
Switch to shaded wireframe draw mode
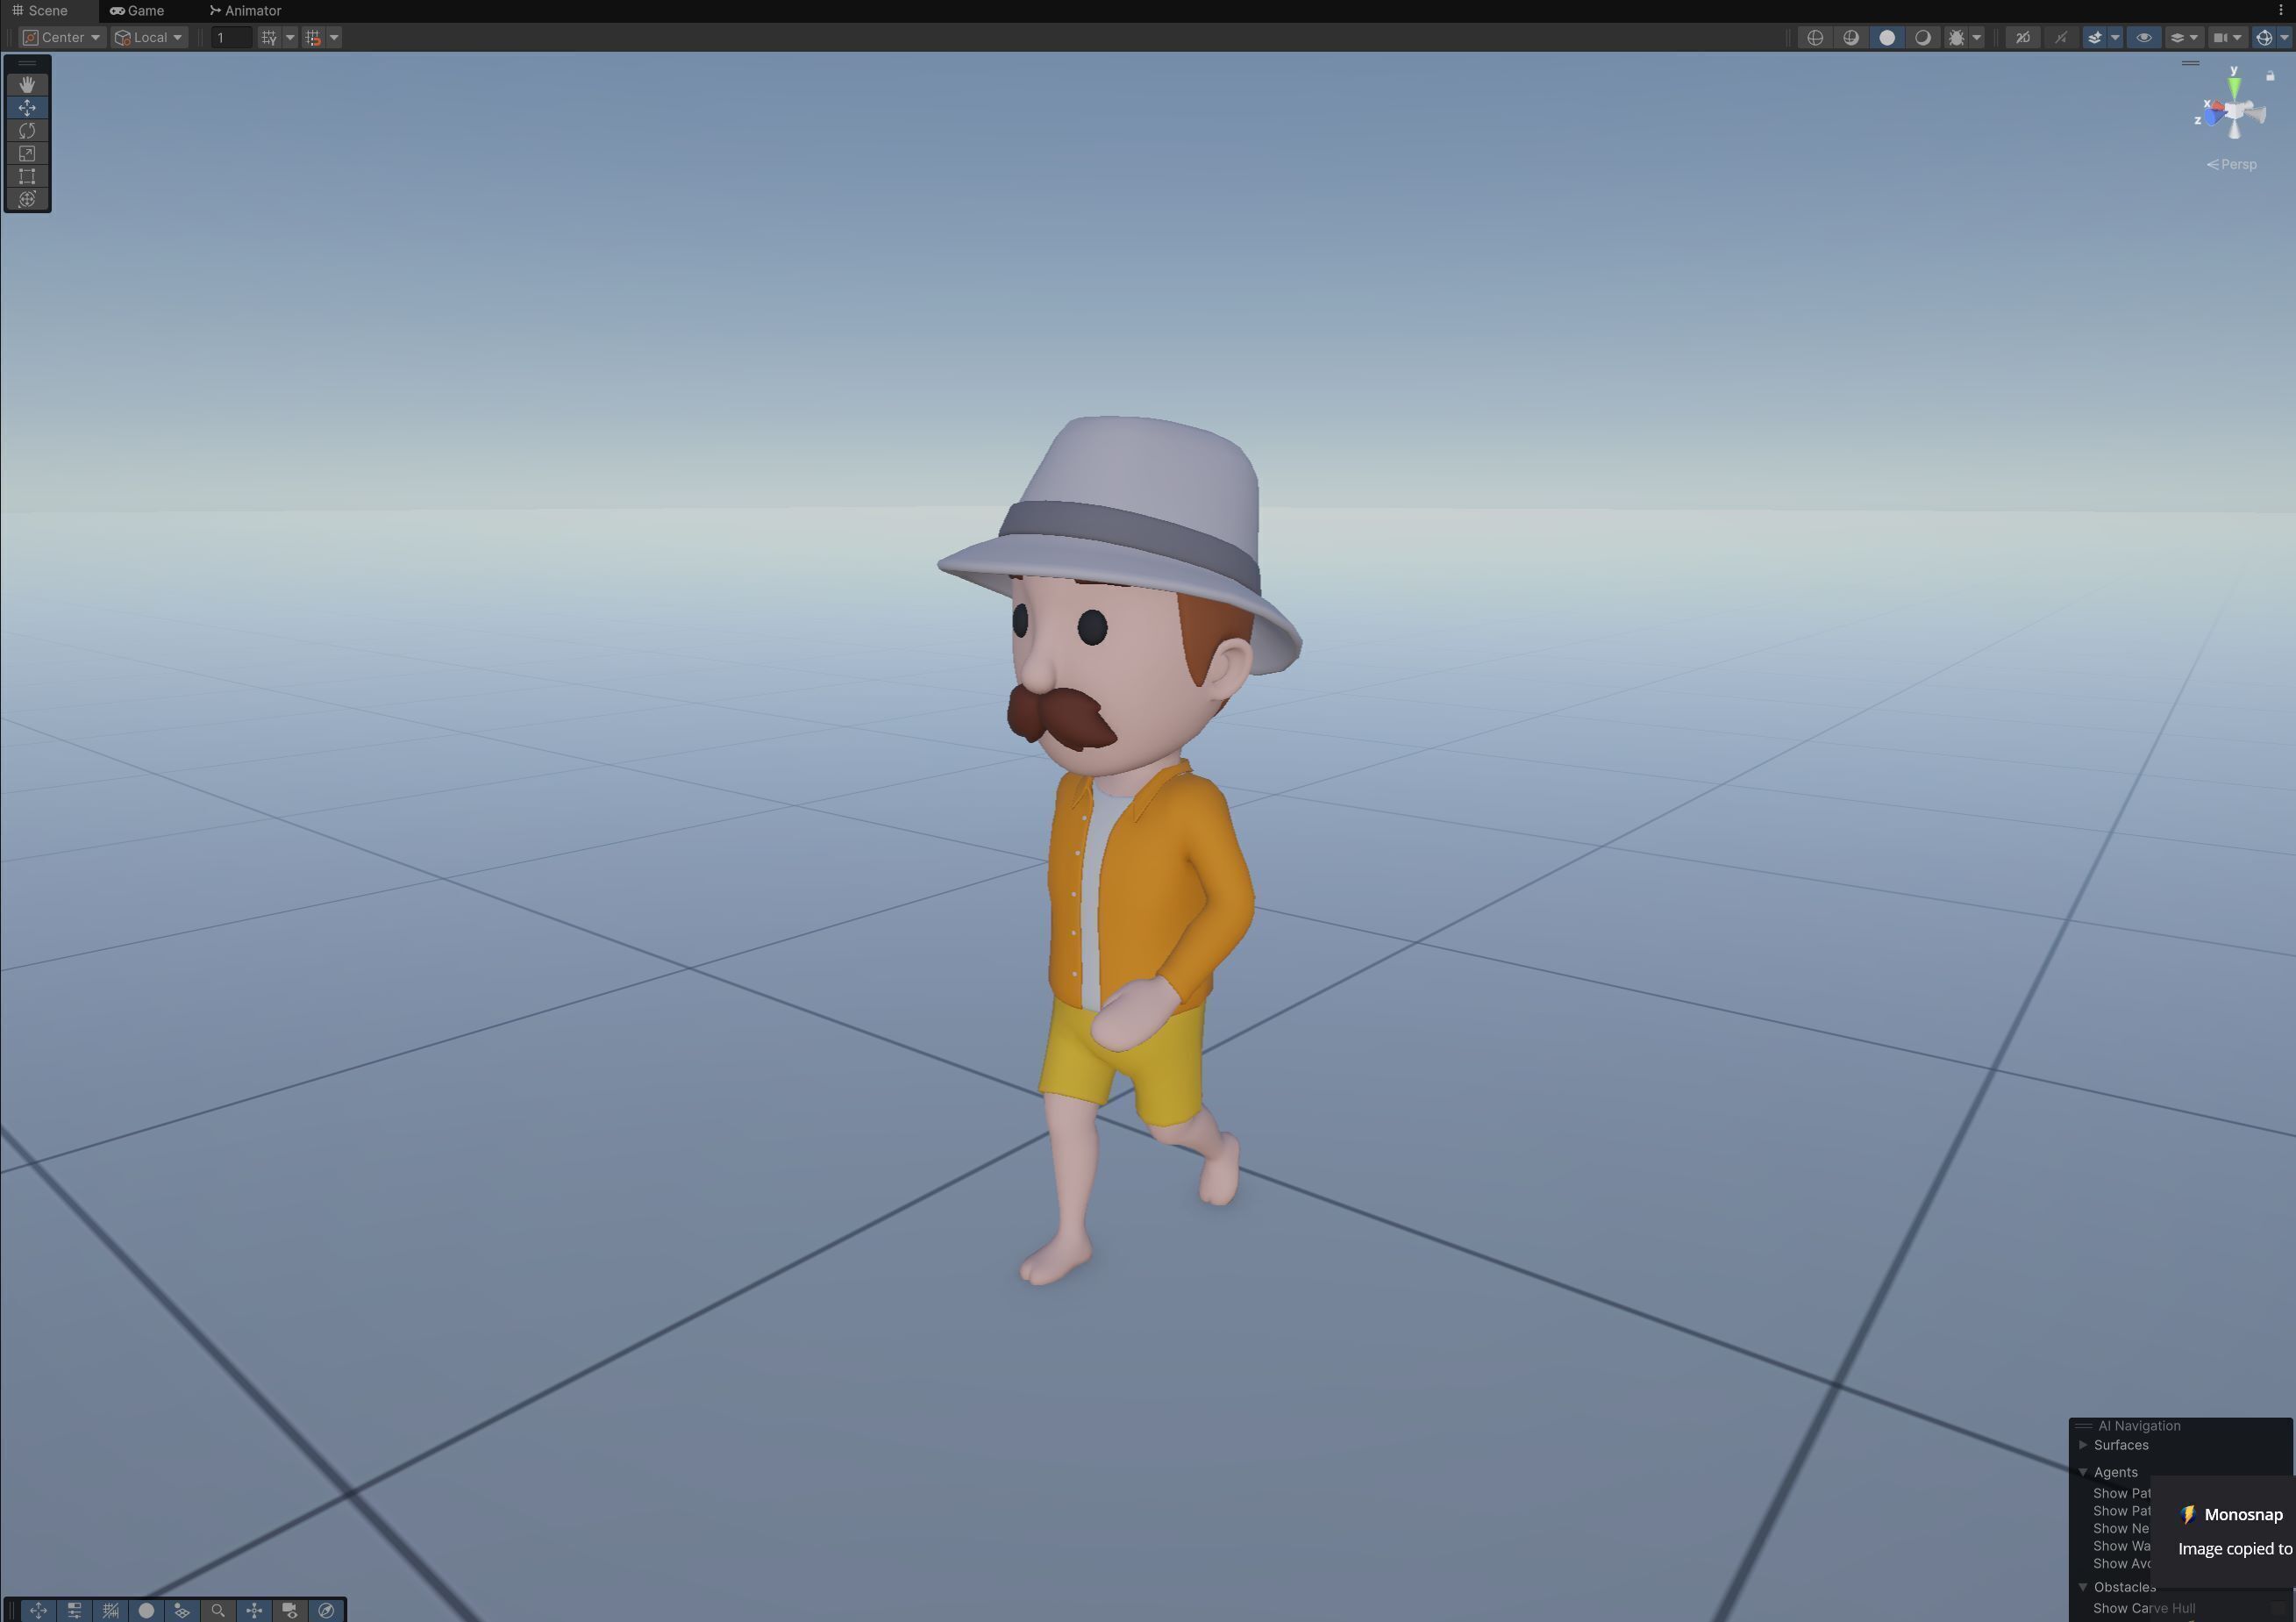tap(1851, 37)
